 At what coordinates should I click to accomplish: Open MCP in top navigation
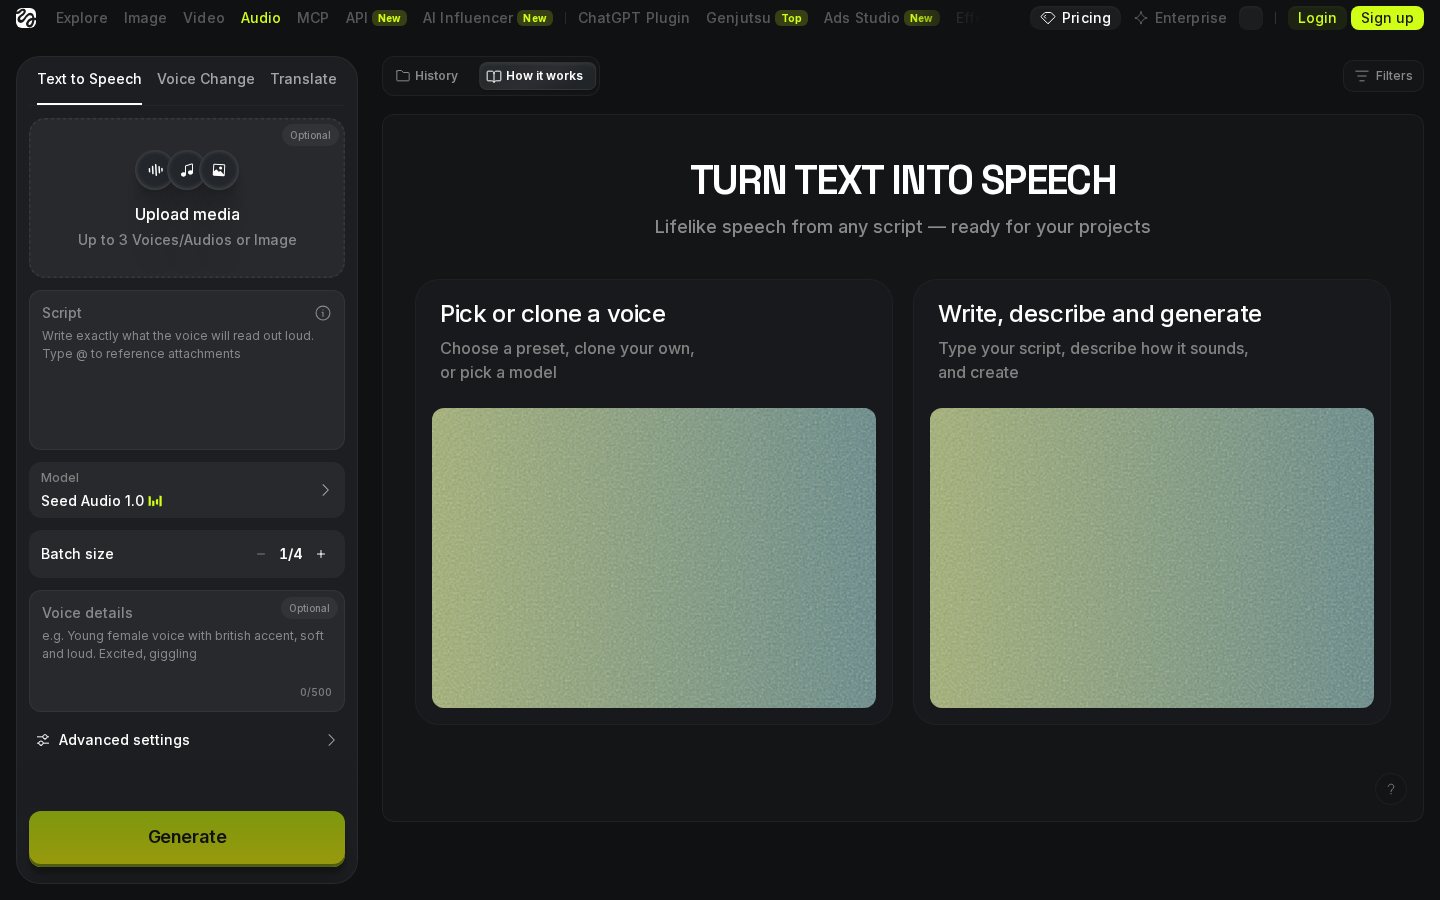pyautogui.click(x=313, y=18)
